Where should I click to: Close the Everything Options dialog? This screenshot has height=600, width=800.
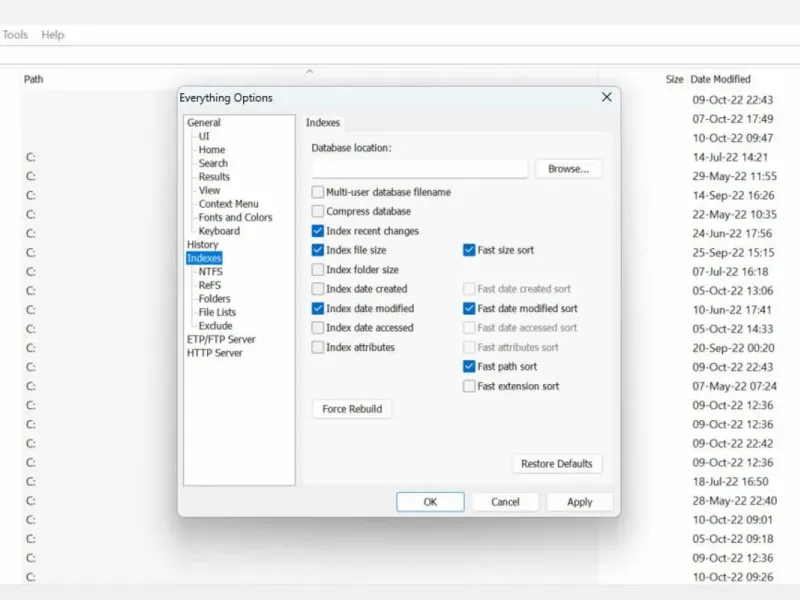[606, 97]
